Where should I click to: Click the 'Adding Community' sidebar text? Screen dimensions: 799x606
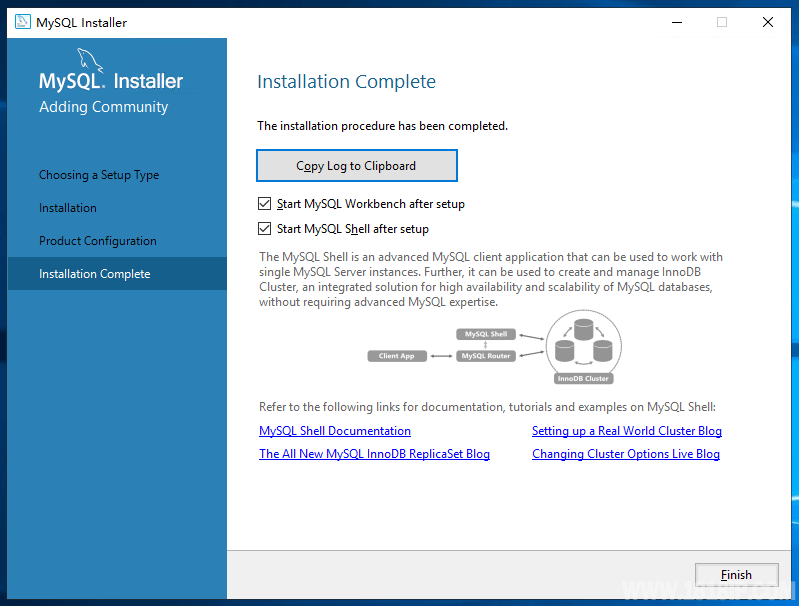[x=103, y=107]
